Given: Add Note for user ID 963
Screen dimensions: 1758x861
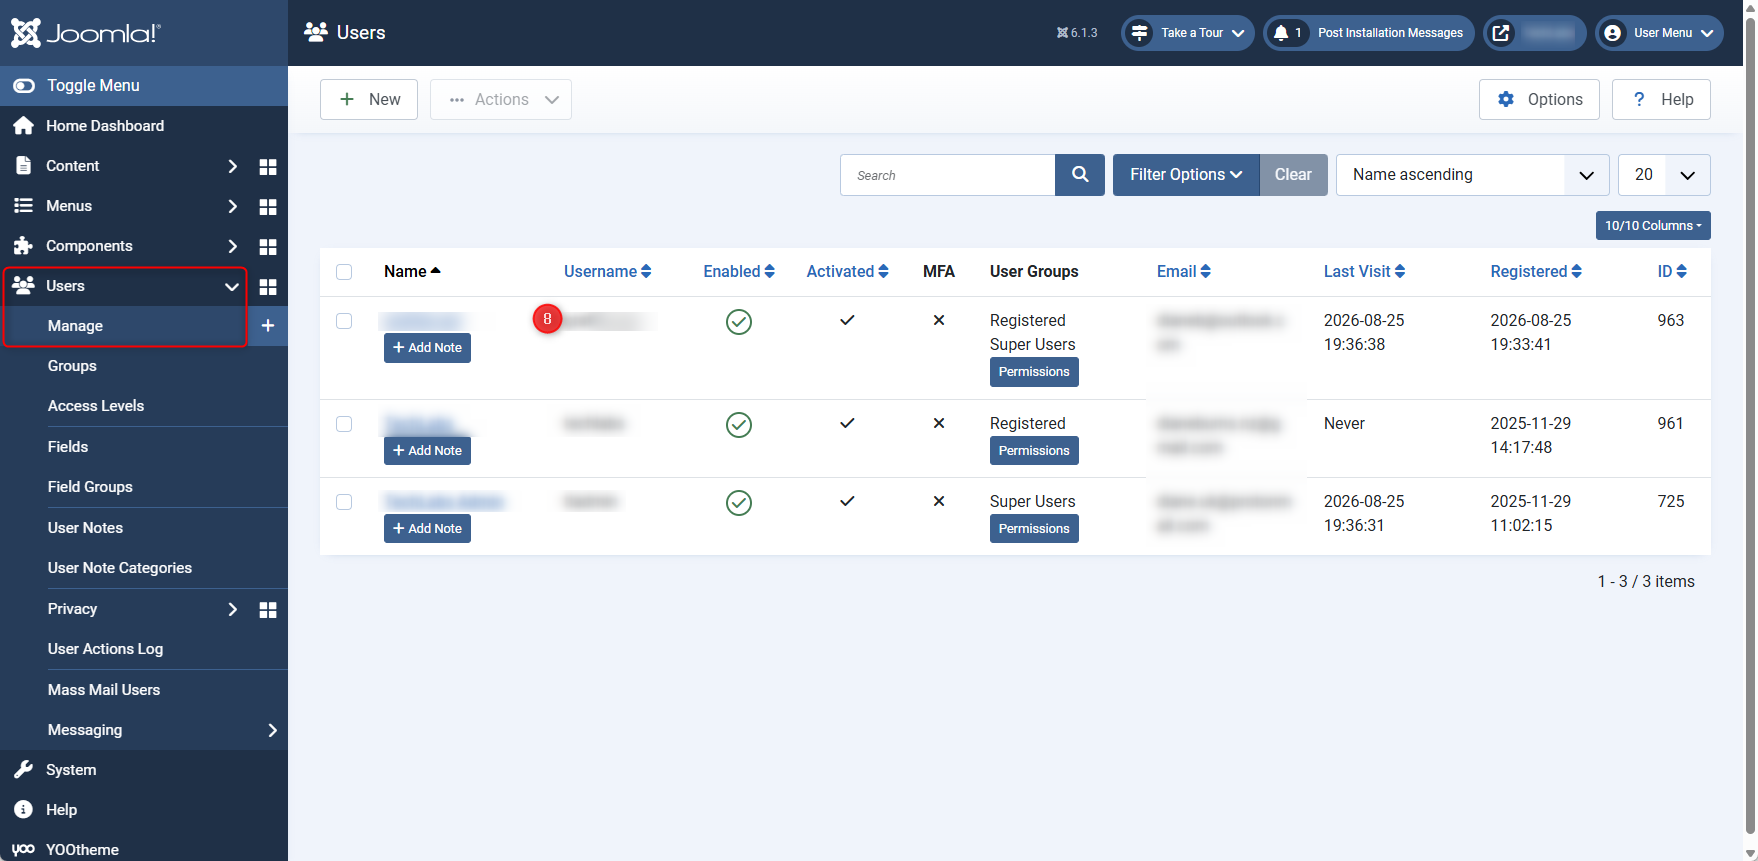Looking at the screenshot, I should [x=427, y=348].
